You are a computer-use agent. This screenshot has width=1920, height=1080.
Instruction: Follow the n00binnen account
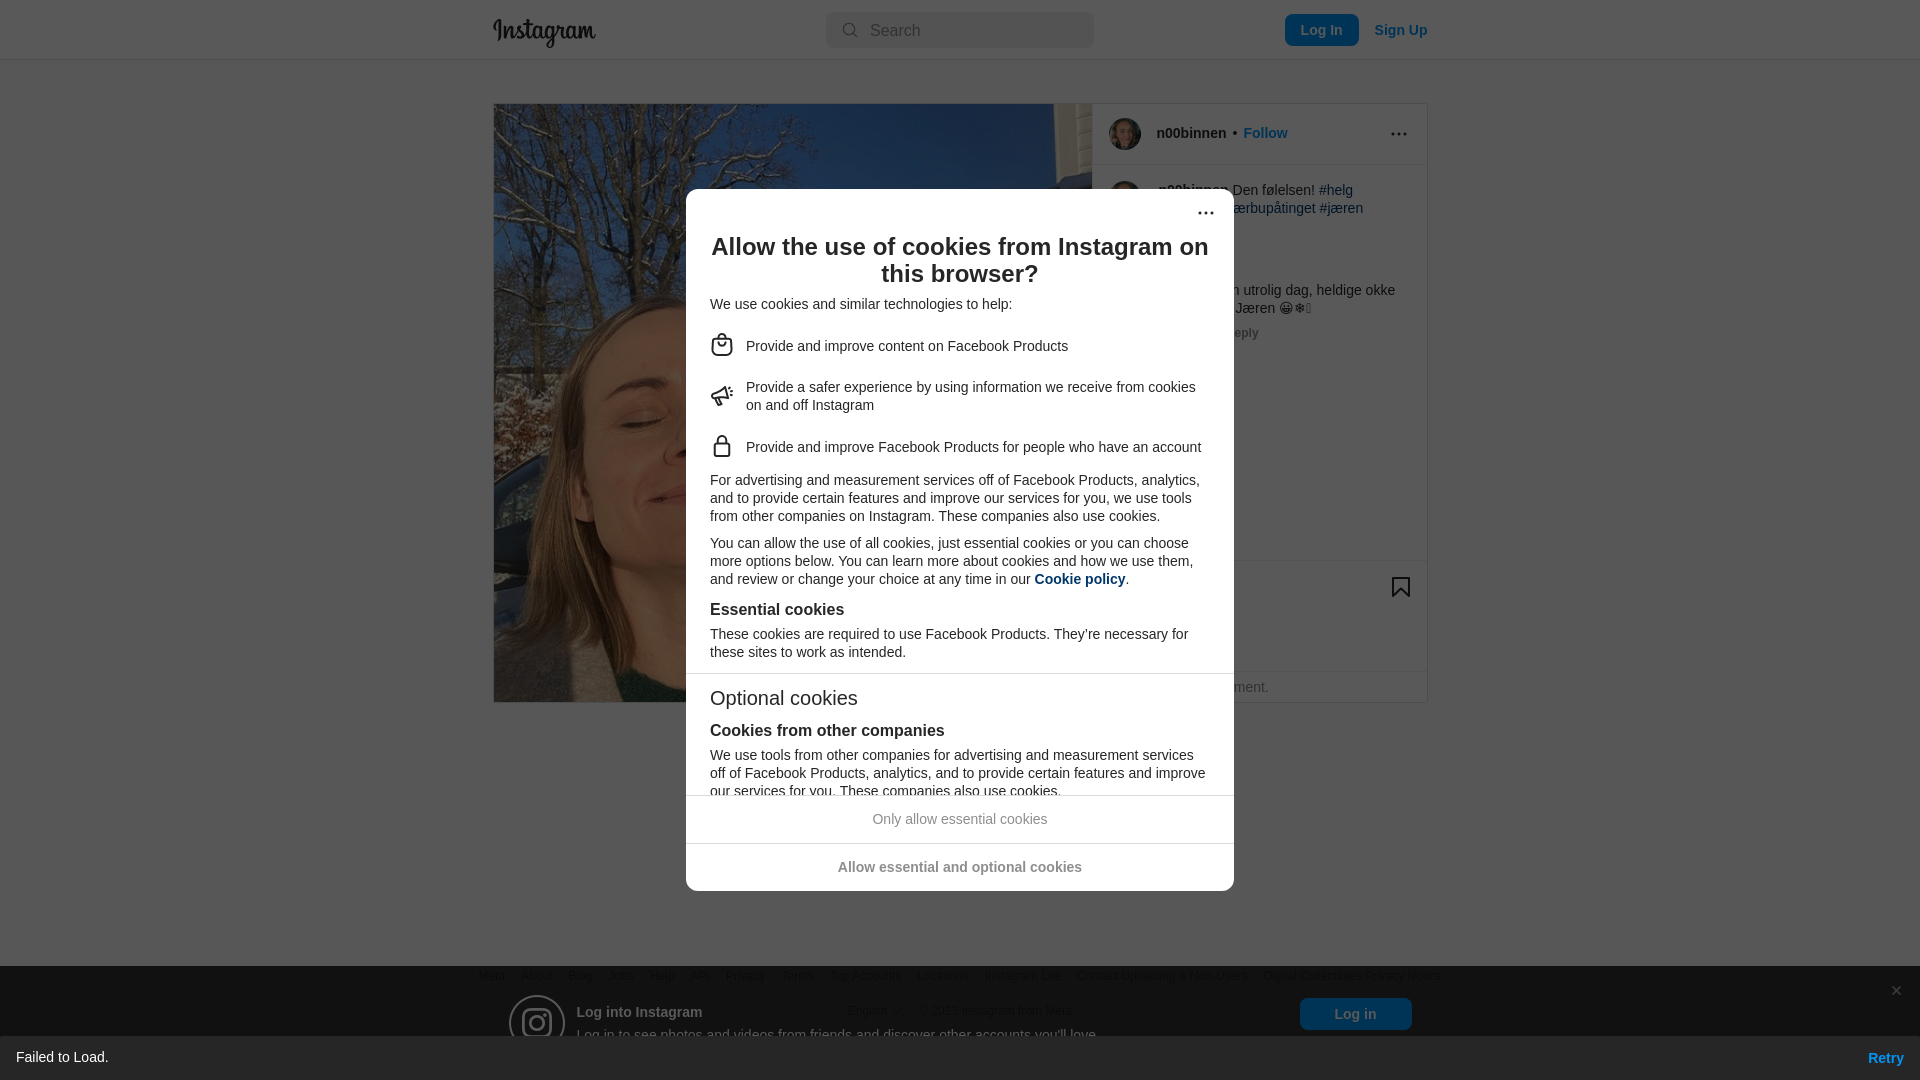click(1265, 133)
